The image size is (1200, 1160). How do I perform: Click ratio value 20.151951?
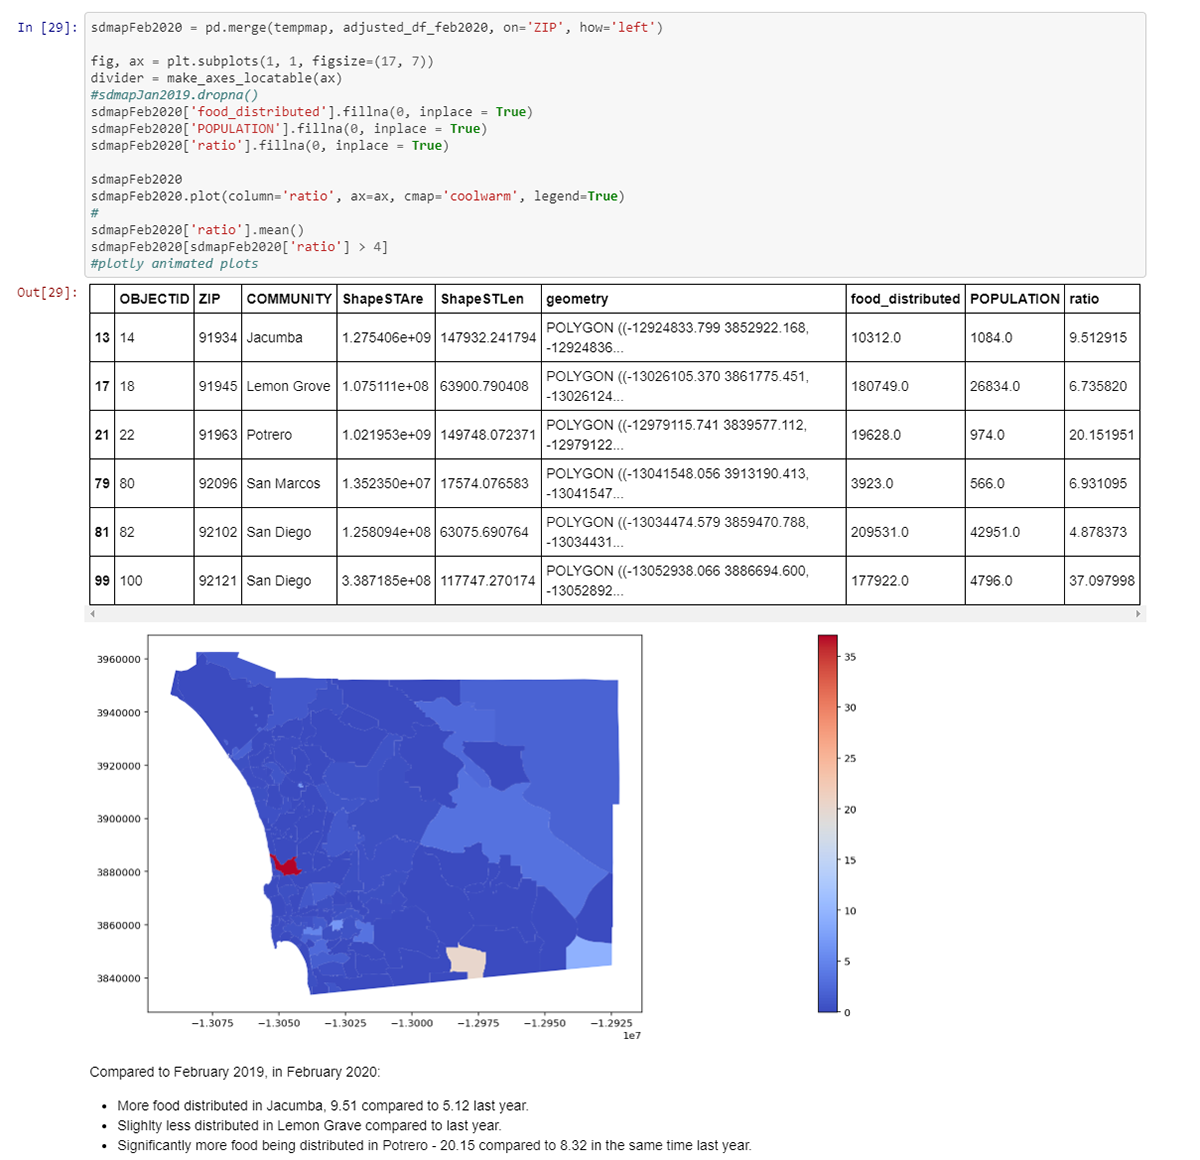pos(1102,435)
